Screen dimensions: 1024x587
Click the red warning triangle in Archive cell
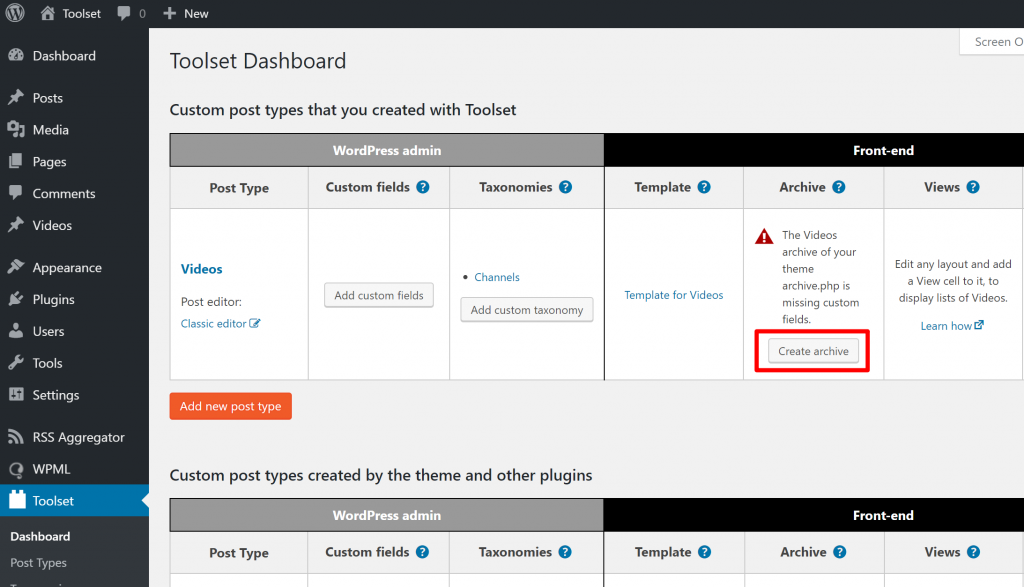point(764,236)
